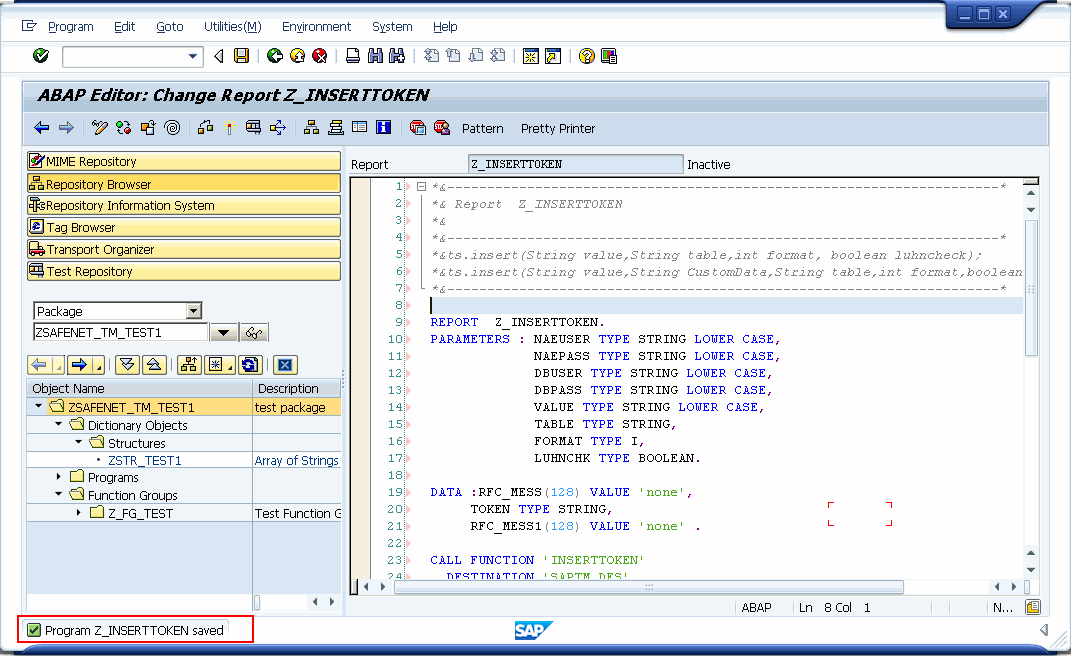Click the yellow Help question mark icon
The height and width of the screenshot is (656, 1071).
coord(586,56)
